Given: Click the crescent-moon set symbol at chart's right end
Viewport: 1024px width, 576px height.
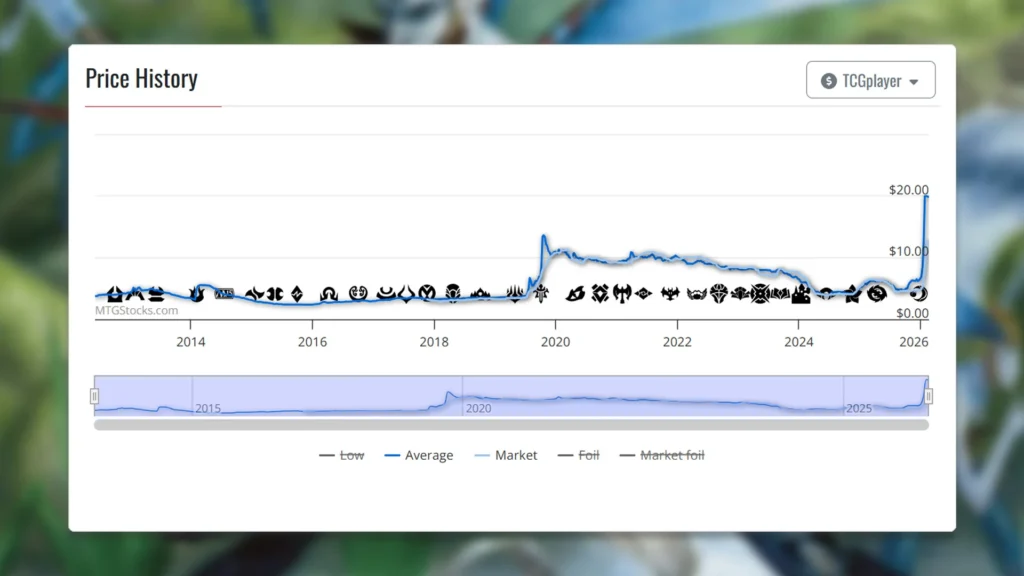Looking at the screenshot, I should 918,294.
